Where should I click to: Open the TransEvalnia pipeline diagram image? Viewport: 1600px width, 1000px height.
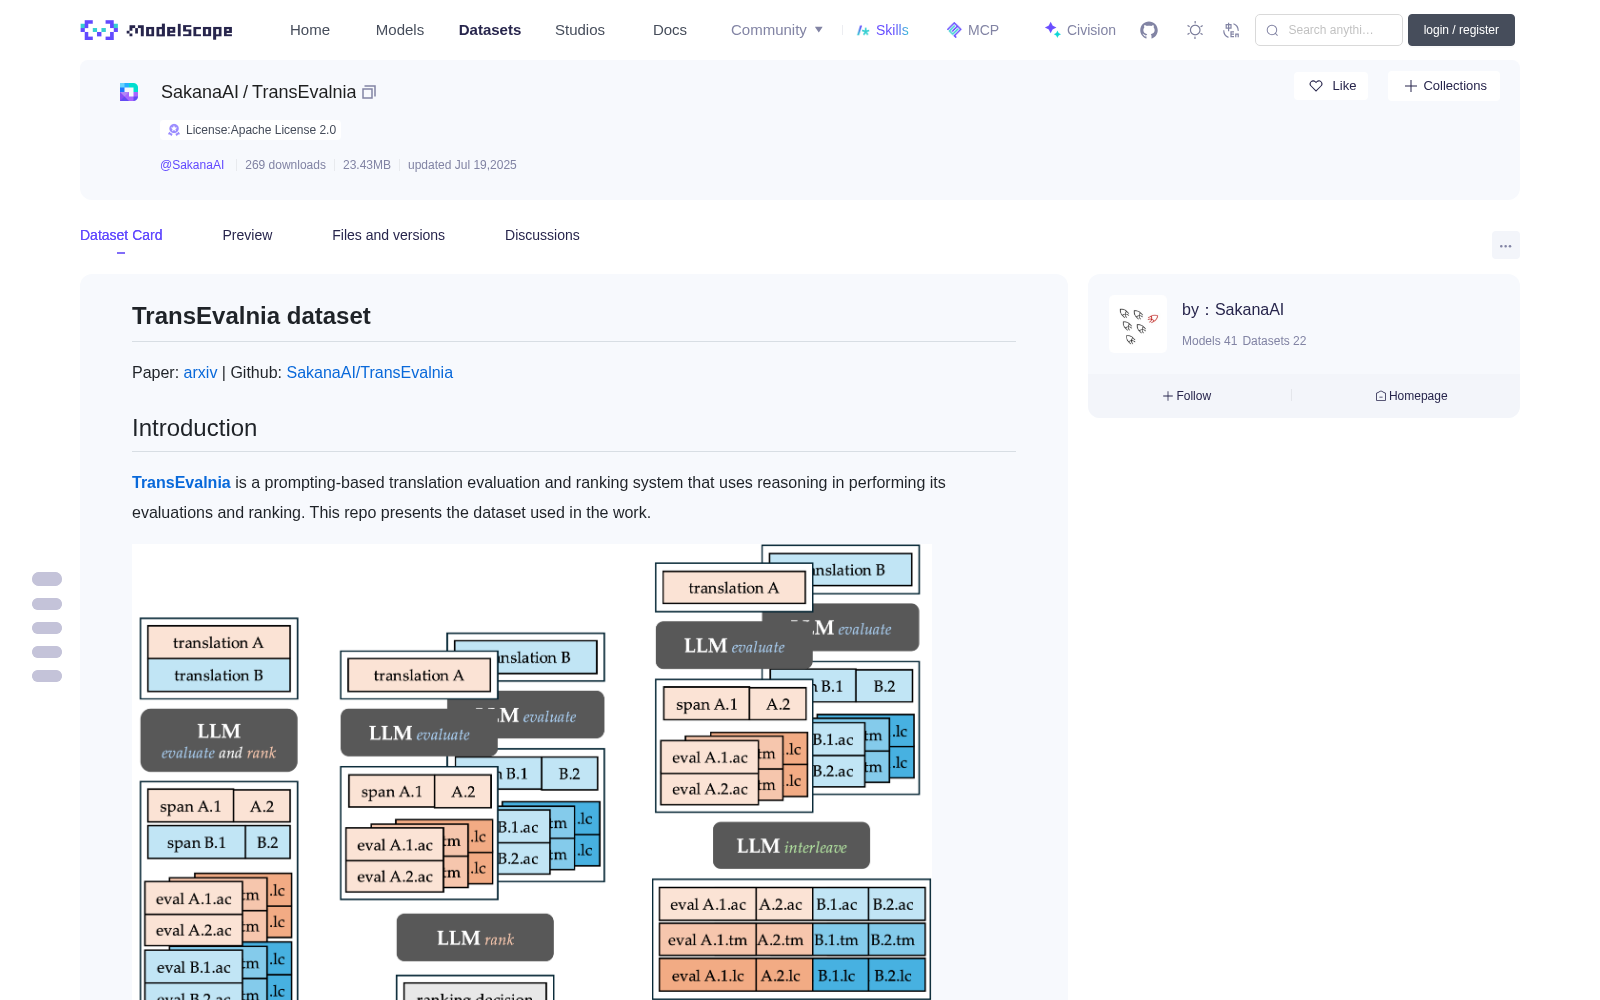532,772
